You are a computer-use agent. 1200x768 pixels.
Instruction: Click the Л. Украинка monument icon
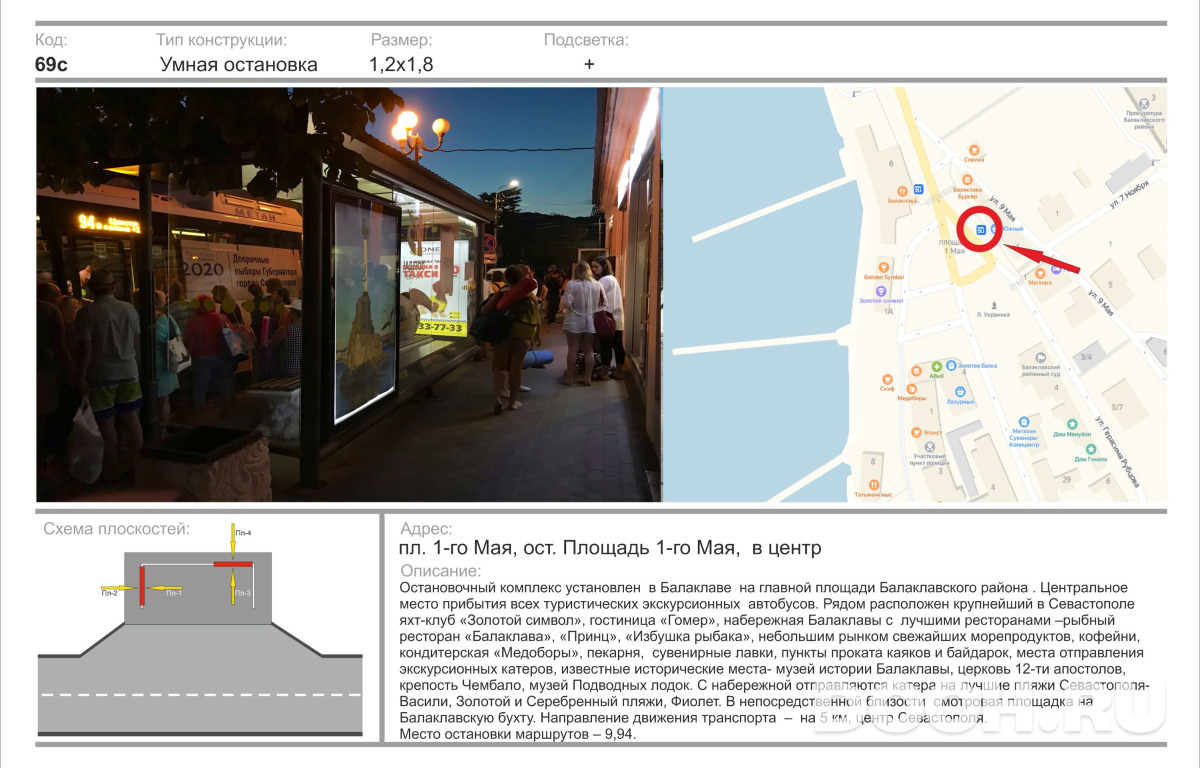[994, 305]
